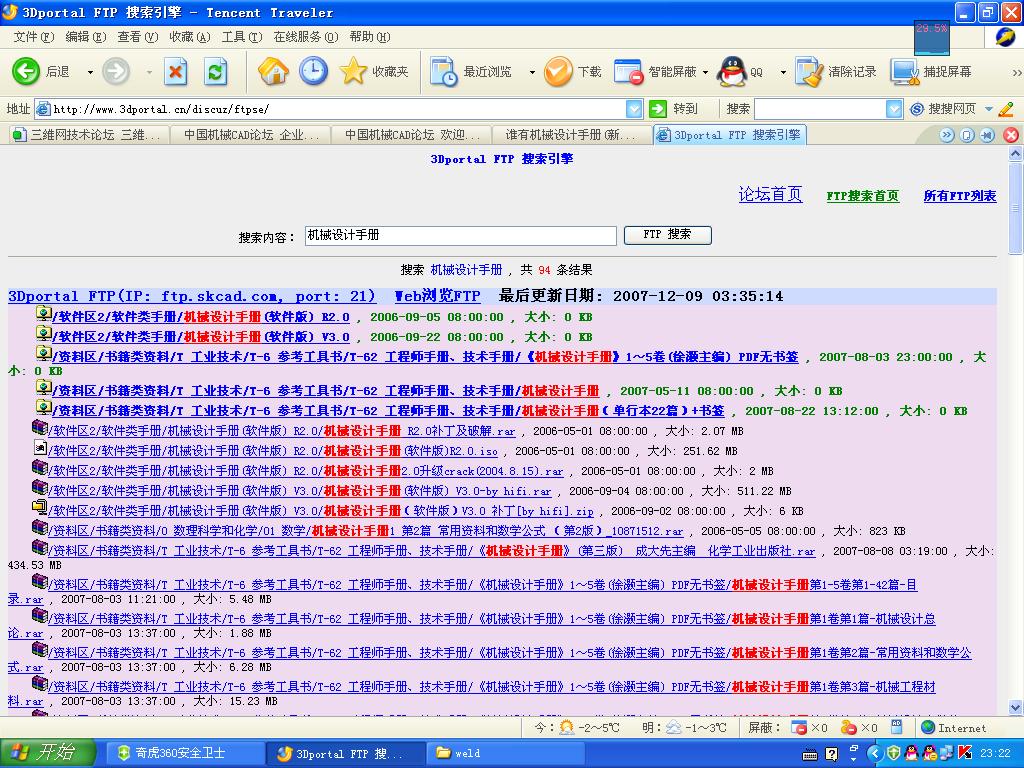Open the 机械设计手册(软件版) R2.0 folder link
The width and height of the screenshot is (1024, 768).
click(200, 317)
